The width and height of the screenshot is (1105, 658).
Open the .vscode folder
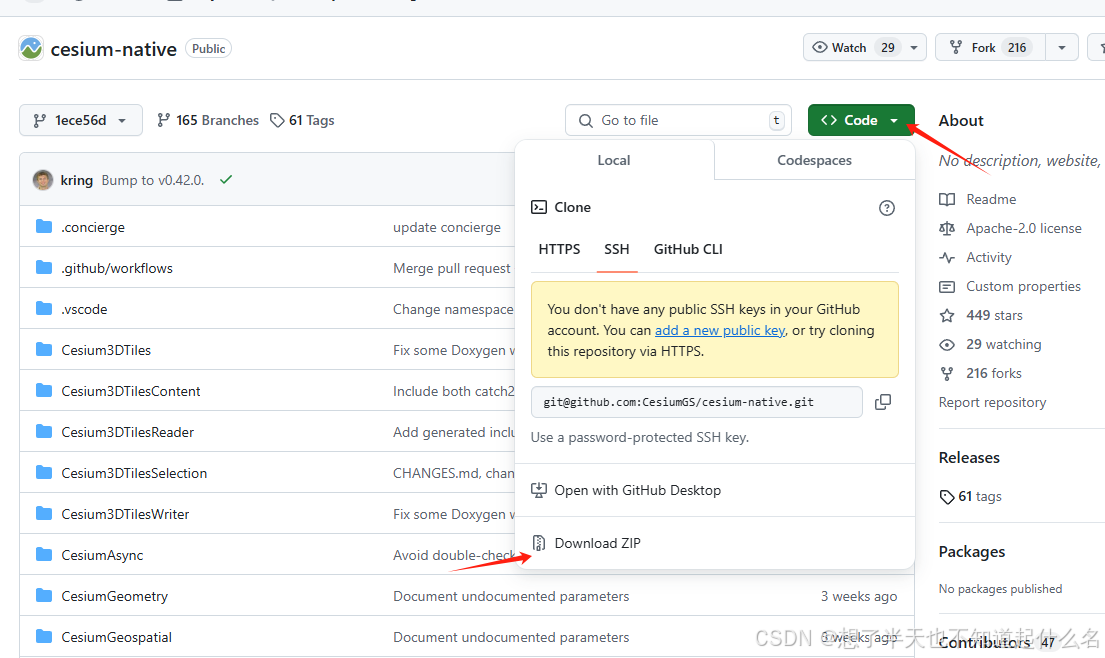pyautogui.click(x=85, y=309)
